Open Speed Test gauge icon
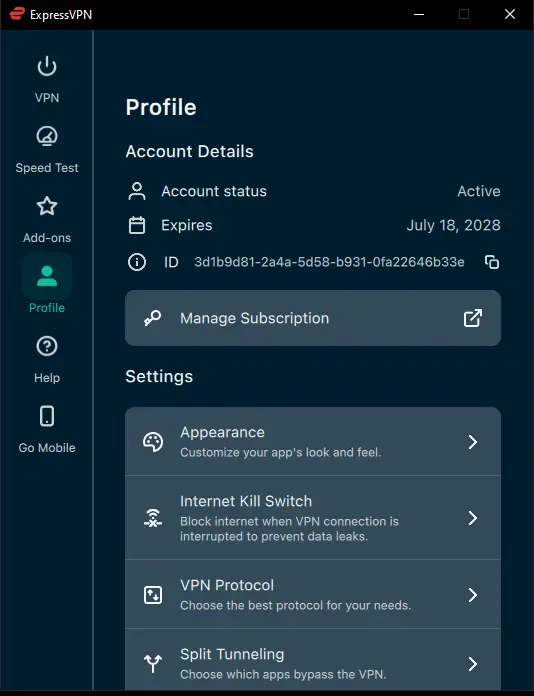 (x=47, y=137)
